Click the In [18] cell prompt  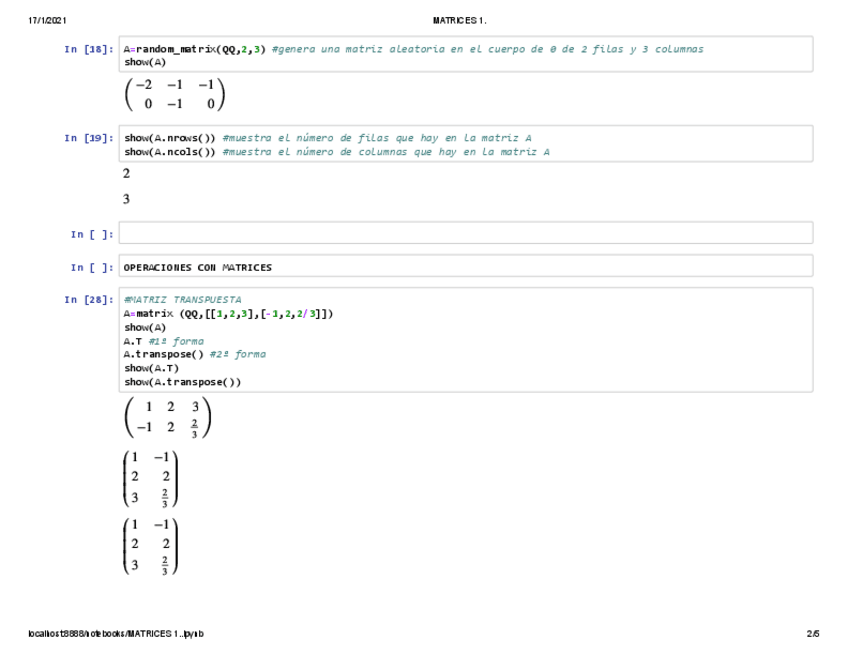[89, 49]
